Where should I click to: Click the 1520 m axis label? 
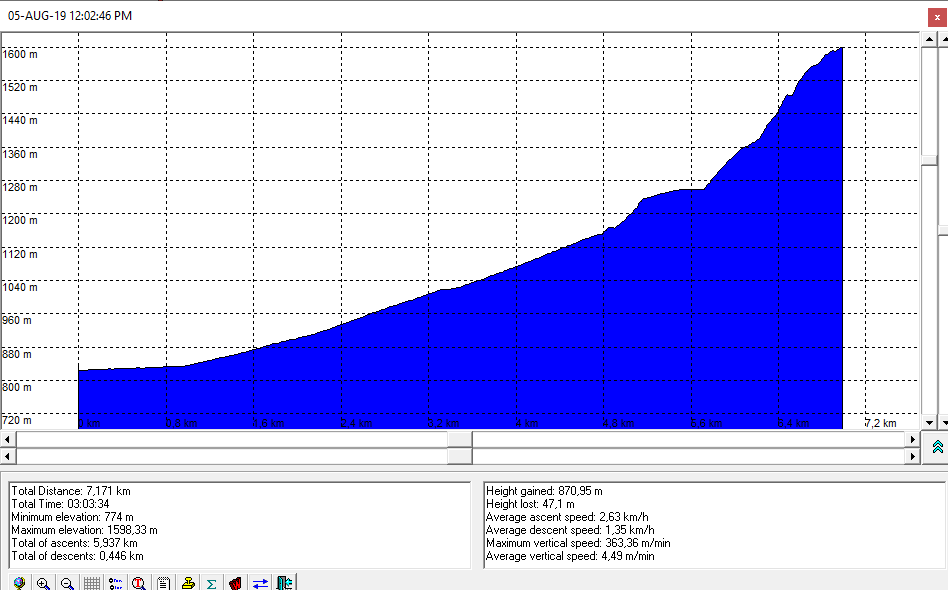coord(20,87)
